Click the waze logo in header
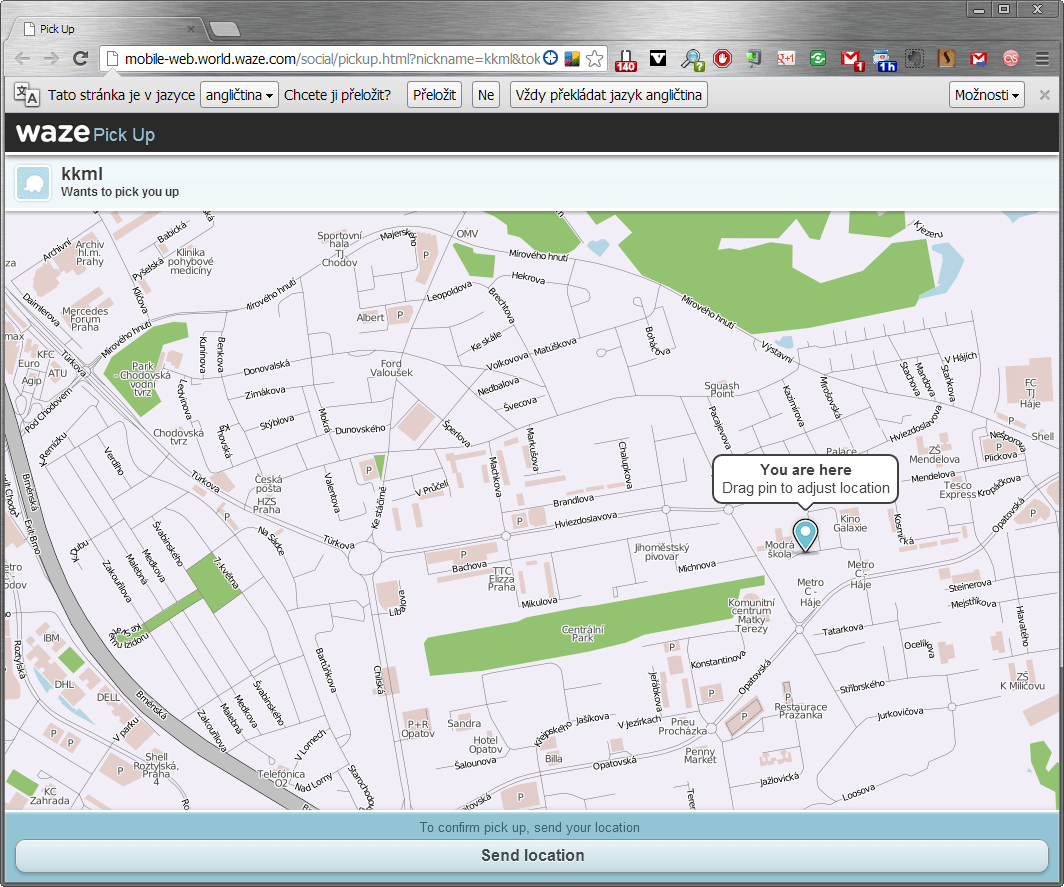The height and width of the screenshot is (887, 1064). pyautogui.click(x=53, y=132)
